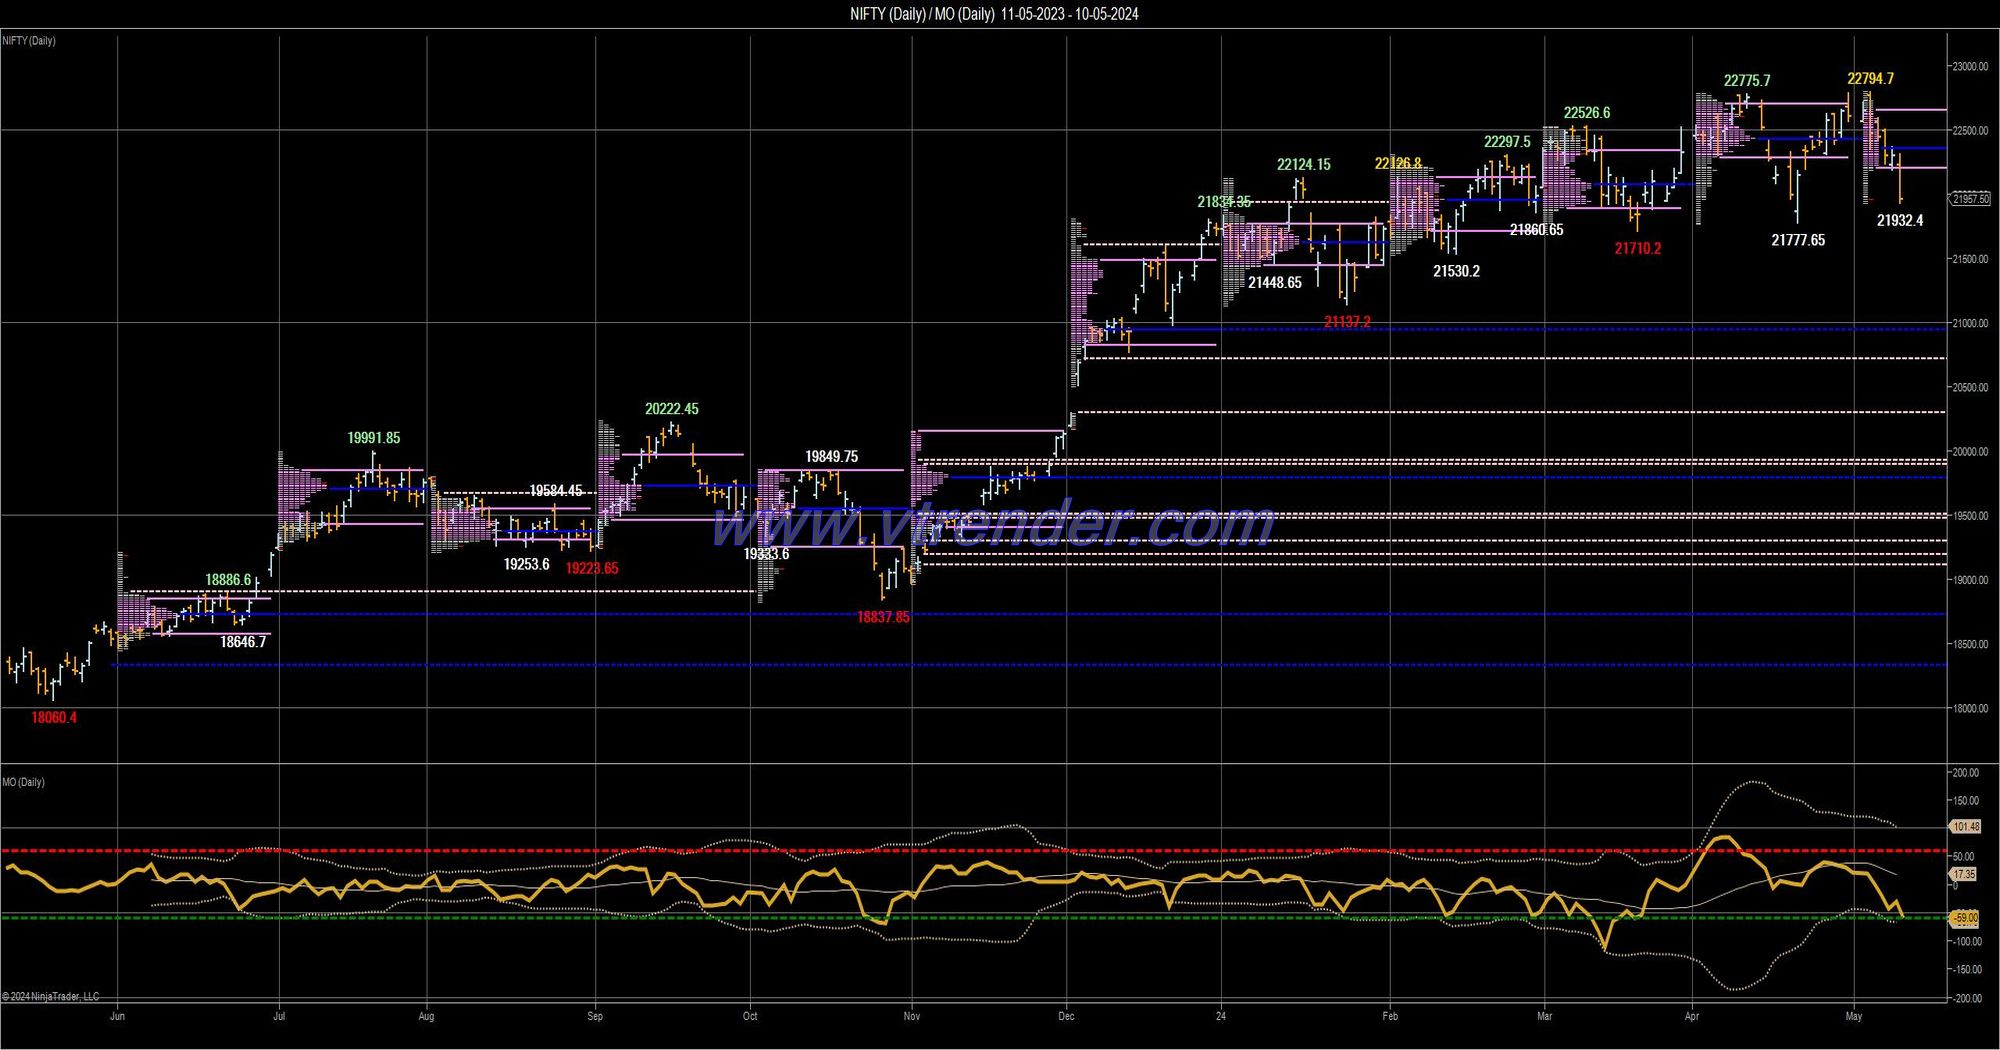
Task: Click the red 21710.2 low label
Action: (1638, 248)
